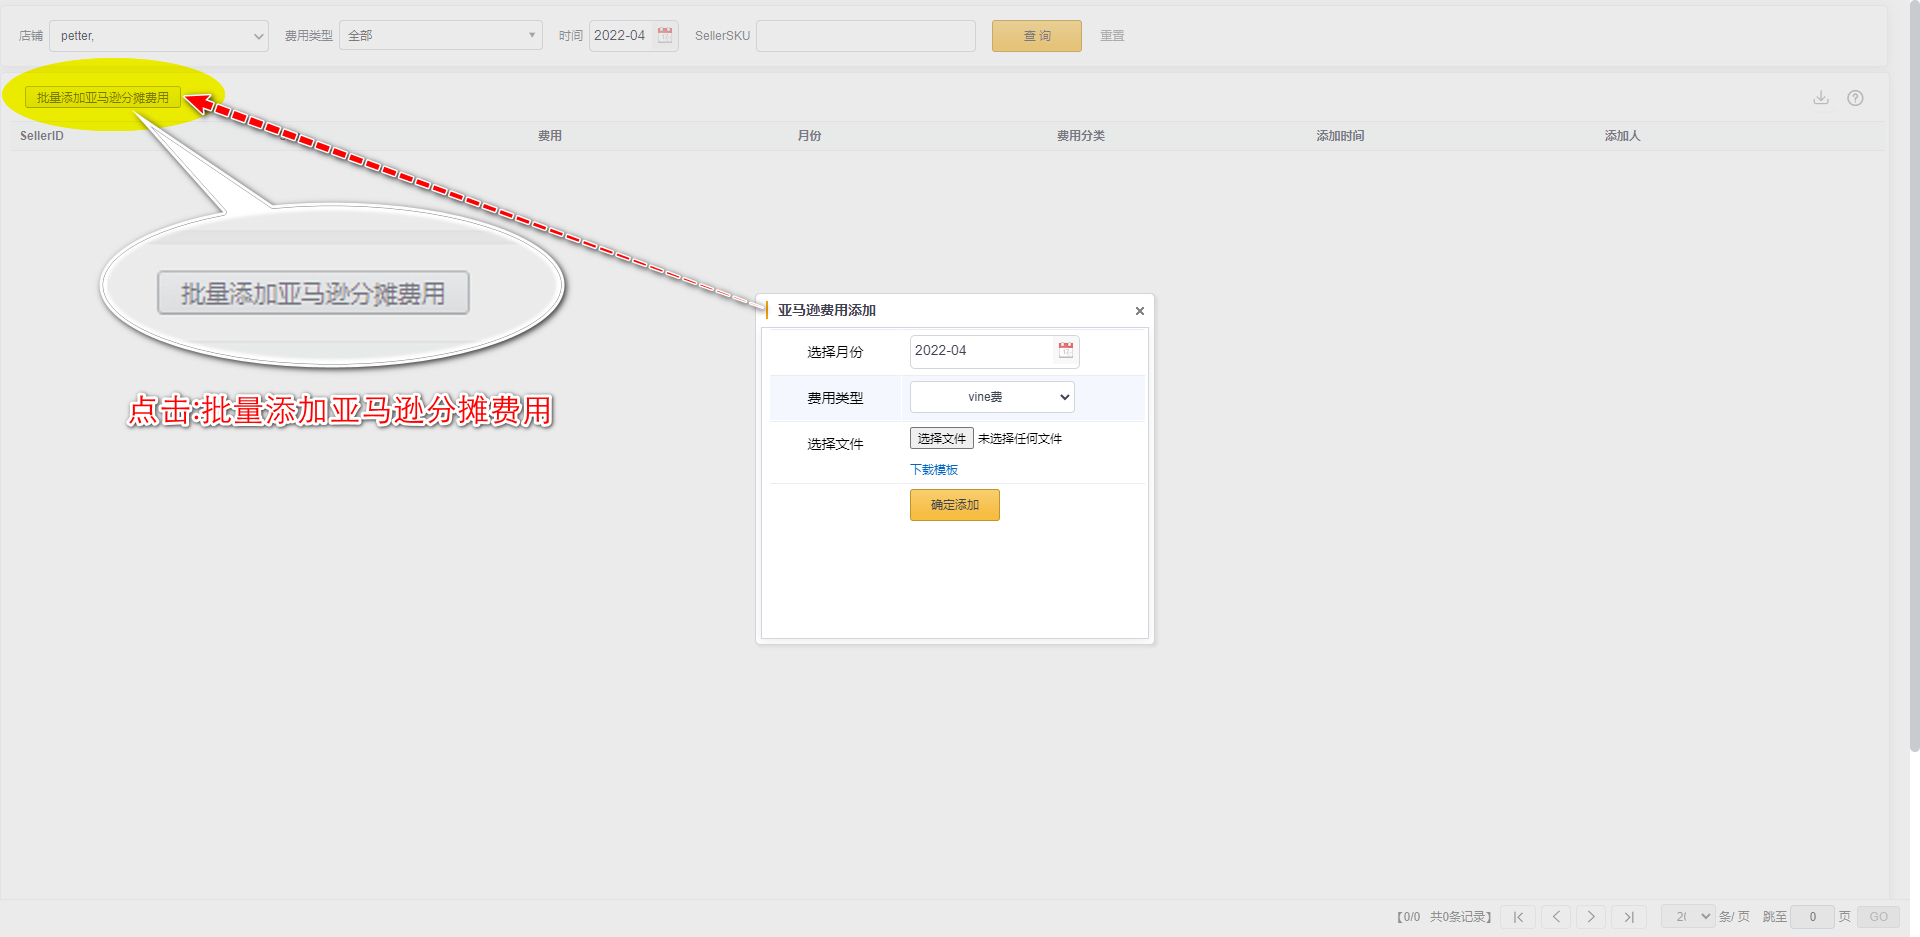This screenshot has width=1920, height=937.
Task: Focus the SellerSKU input field
Action: pos(865,36)
